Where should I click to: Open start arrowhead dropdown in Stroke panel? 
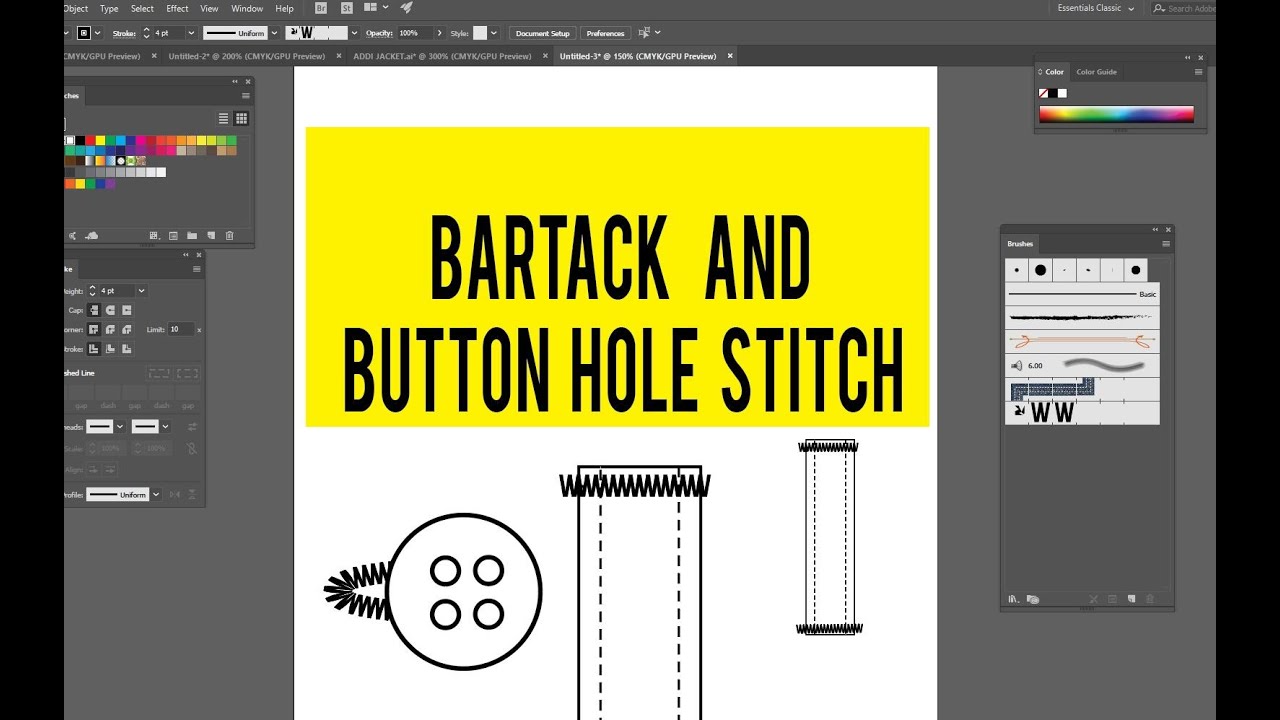tap(120, 426)
